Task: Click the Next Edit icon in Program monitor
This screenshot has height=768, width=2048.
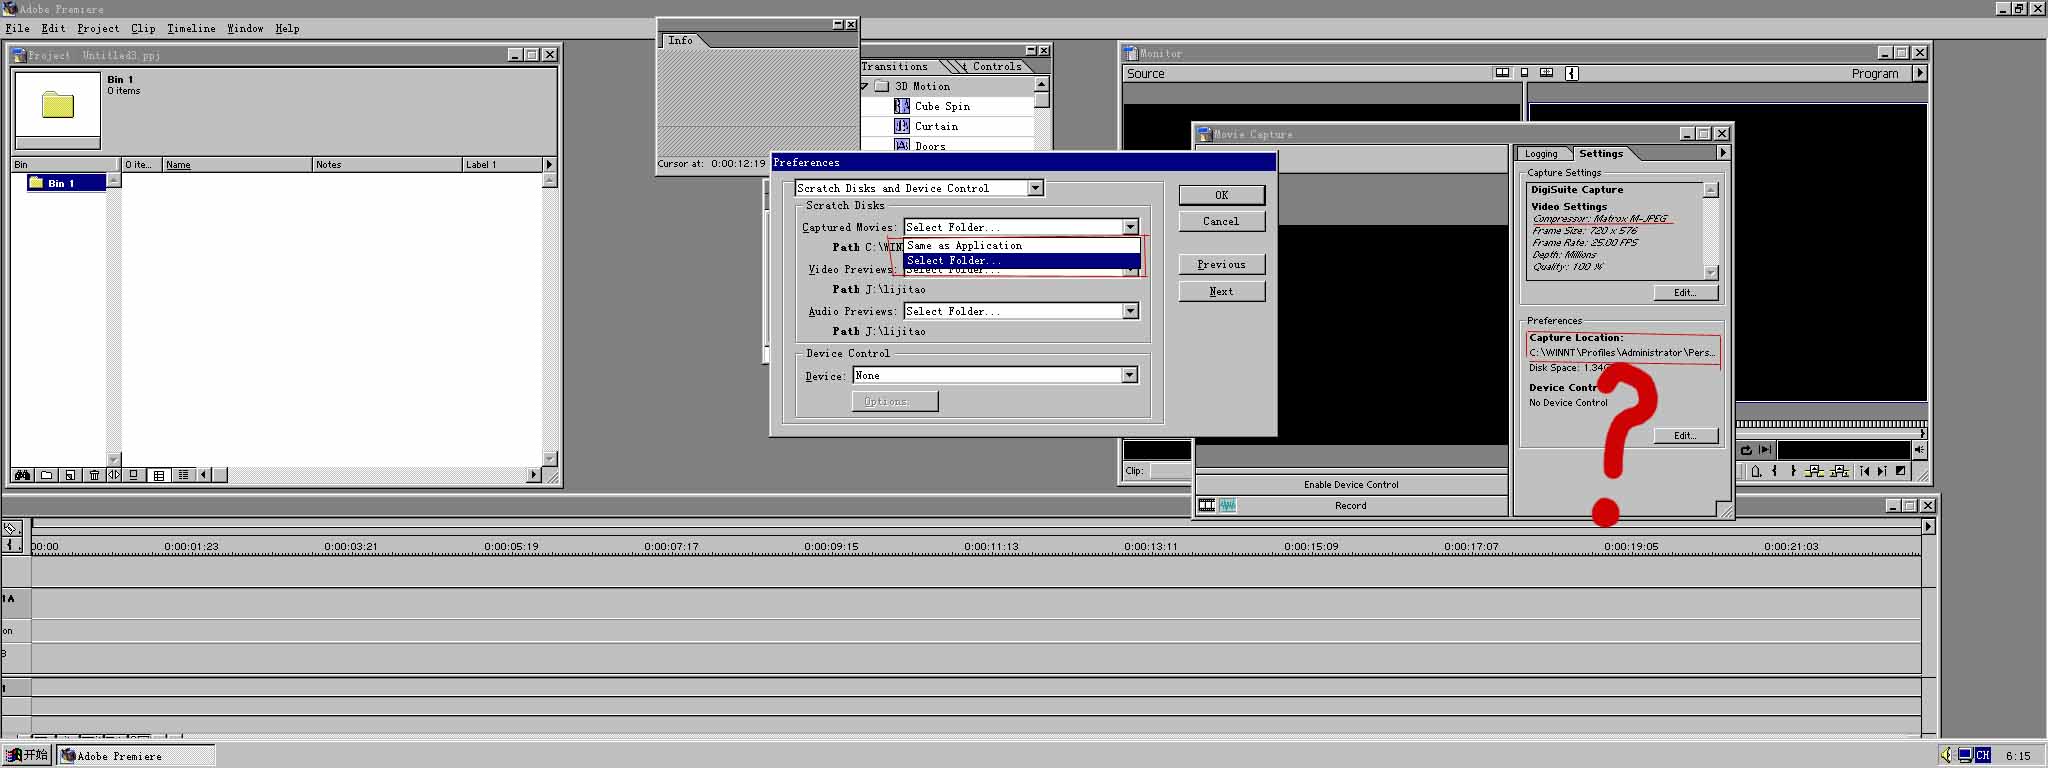Action: coord(1882,471)
